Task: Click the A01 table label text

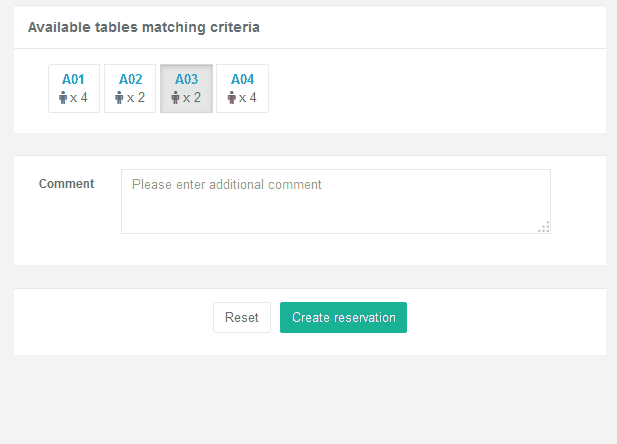Action: coord(73,79)
